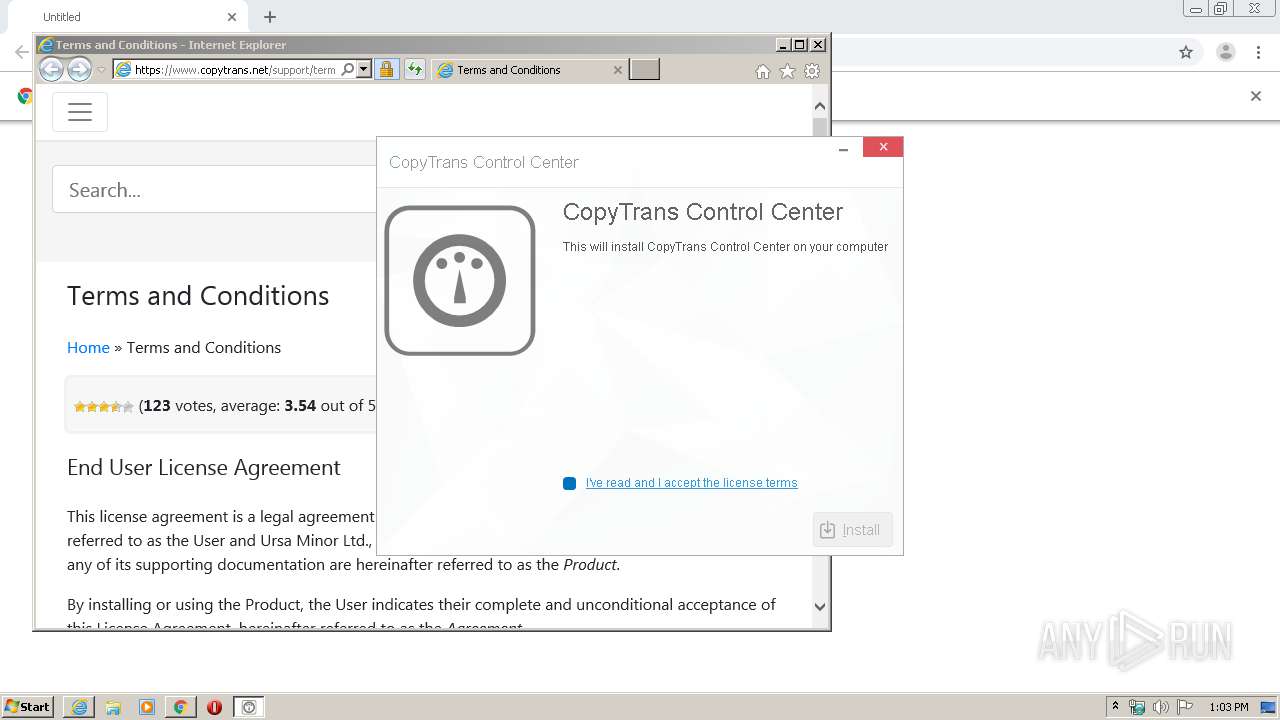Launch Internet Explorer from taskbar
This screenshot has height=720, width=1280.
[79, 707]
